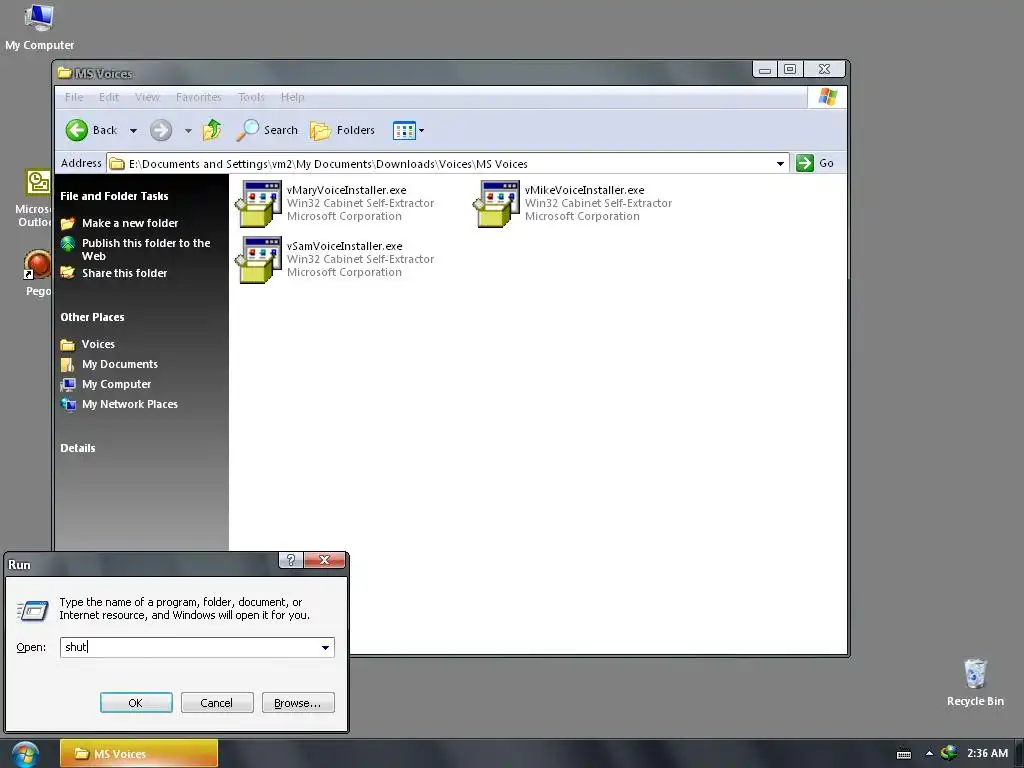
Task: Click the network globe tray icon
Action: 949,753
